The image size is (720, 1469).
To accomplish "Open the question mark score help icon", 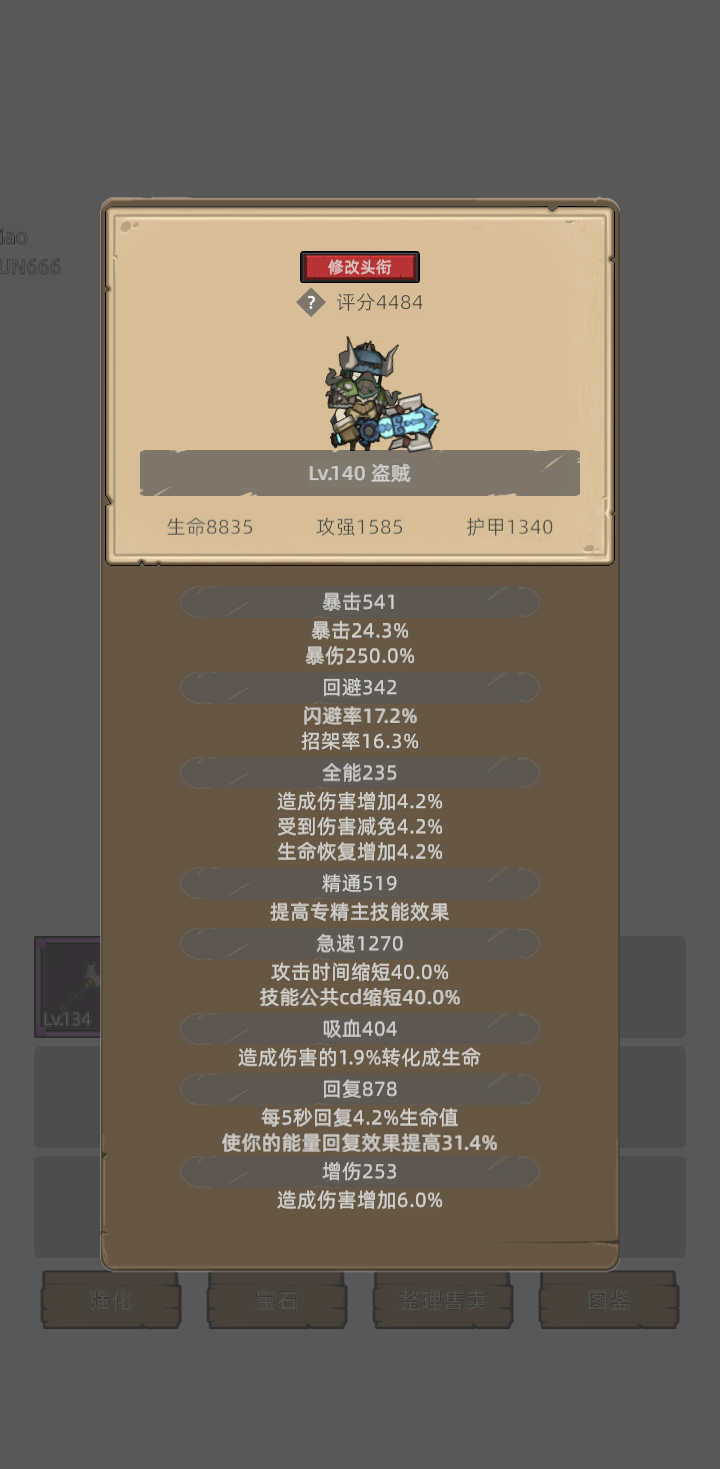I will point(311,302).
